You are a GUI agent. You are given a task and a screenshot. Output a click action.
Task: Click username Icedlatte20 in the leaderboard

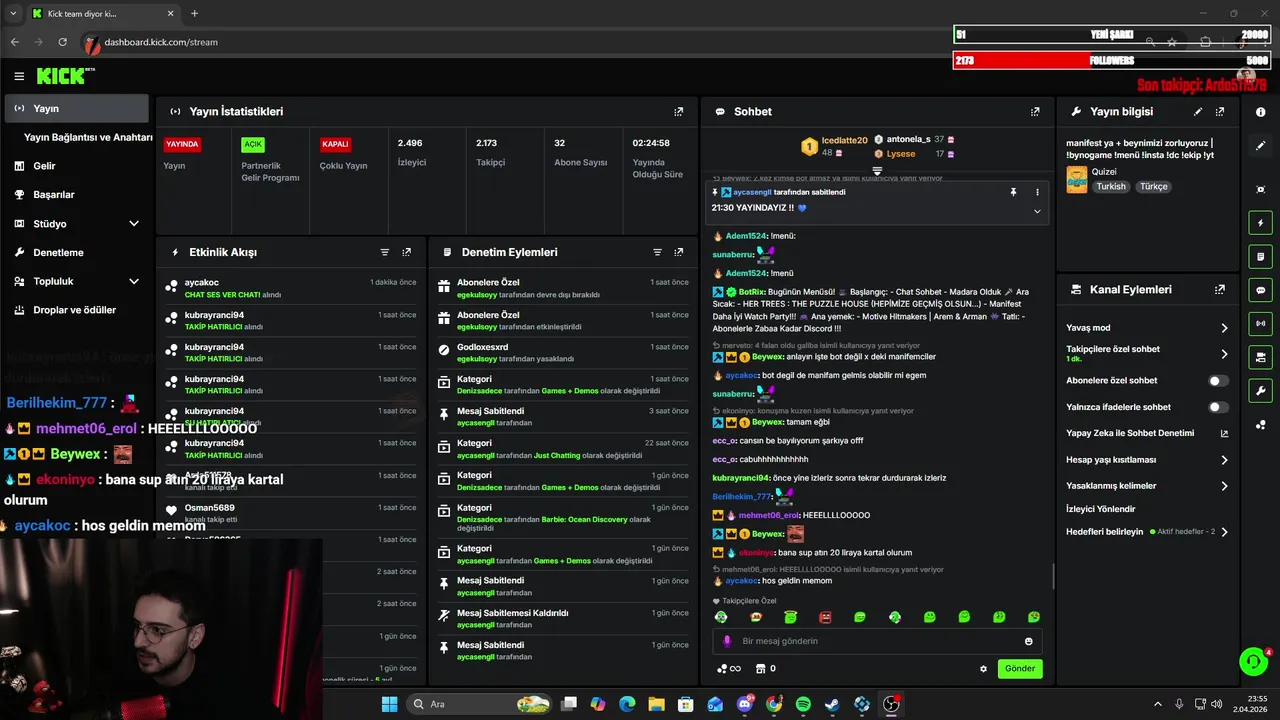coord(844,141)
